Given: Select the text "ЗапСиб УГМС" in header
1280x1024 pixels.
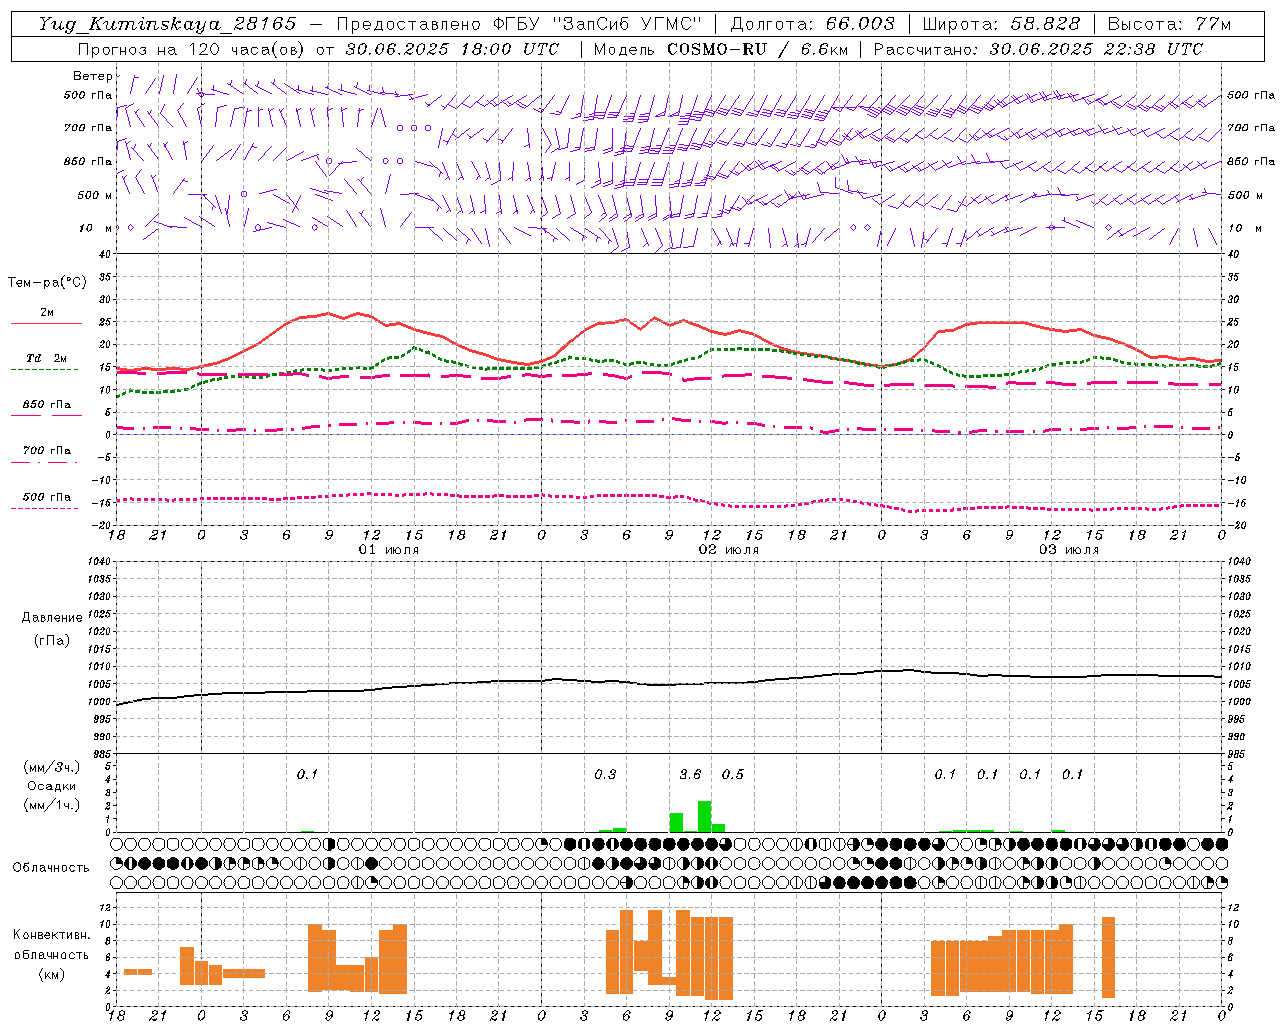Looking at the screenshot, I should 627,24.
